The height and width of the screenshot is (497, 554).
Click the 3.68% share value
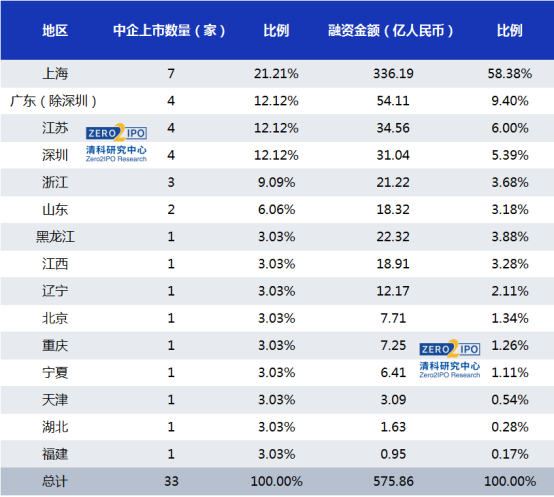pos(510,183)
